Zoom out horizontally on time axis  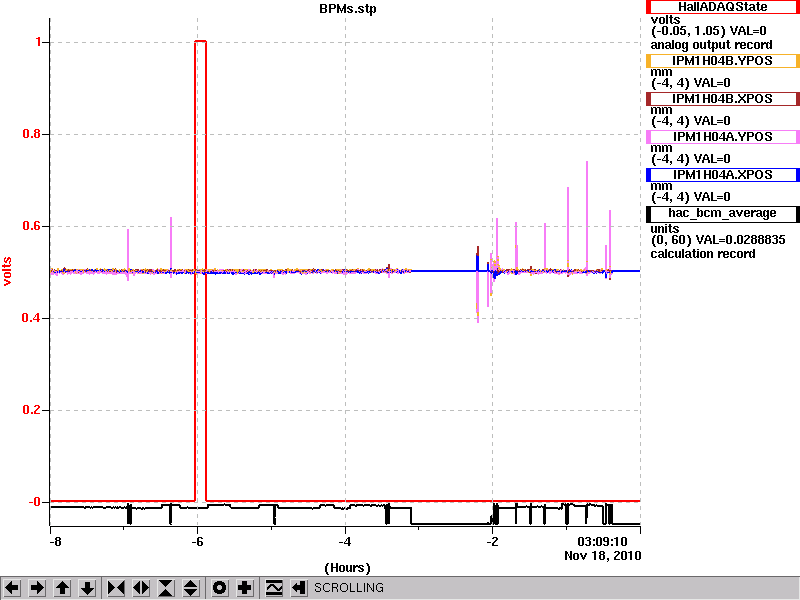tap(141, 588)
